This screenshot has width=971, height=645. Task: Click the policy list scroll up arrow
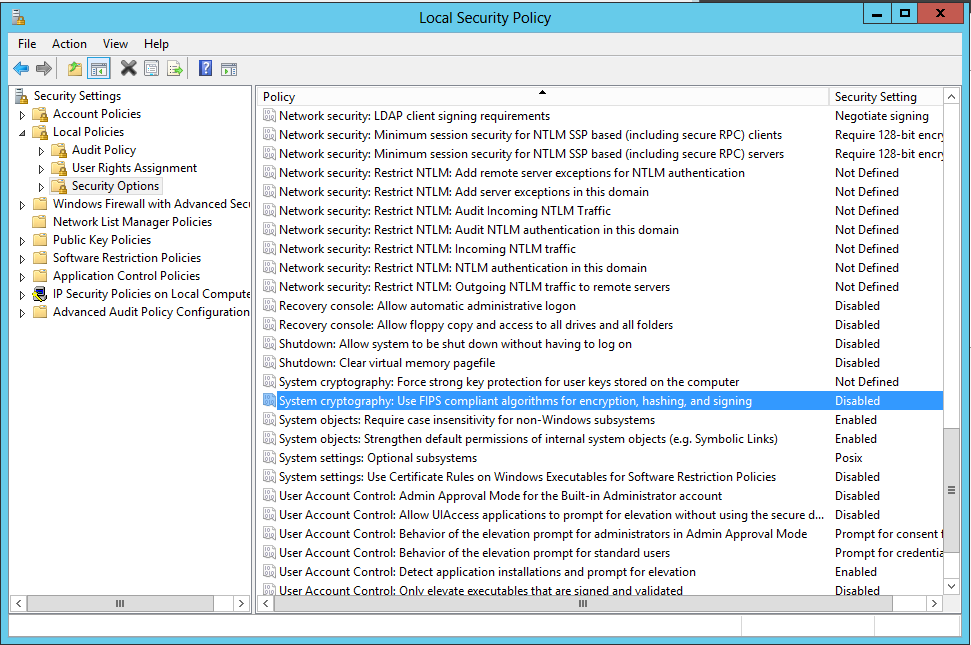951,97
